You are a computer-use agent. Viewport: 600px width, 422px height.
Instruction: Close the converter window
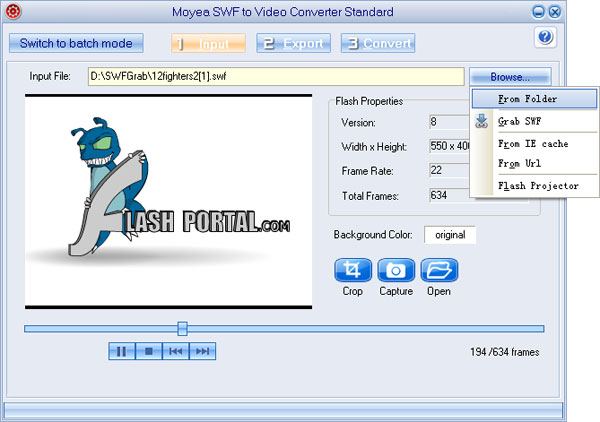(554, 12)
